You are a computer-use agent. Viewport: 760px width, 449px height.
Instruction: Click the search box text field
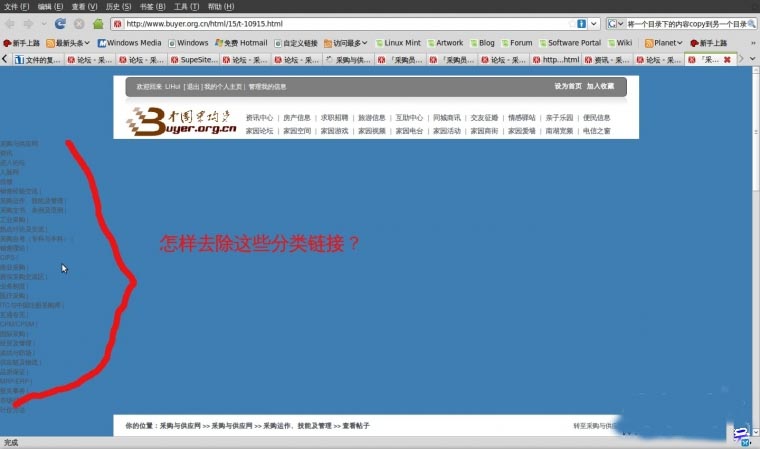[x=686, y=24]
